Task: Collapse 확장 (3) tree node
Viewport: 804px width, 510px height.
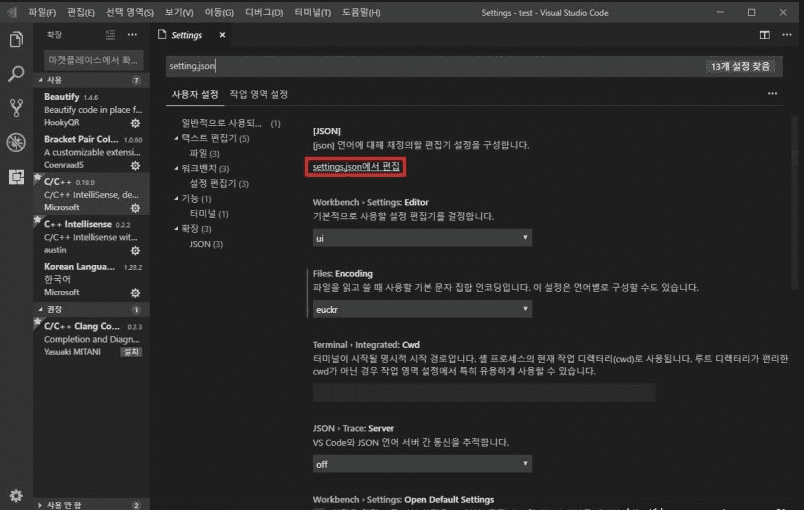Action: (176, 229)
